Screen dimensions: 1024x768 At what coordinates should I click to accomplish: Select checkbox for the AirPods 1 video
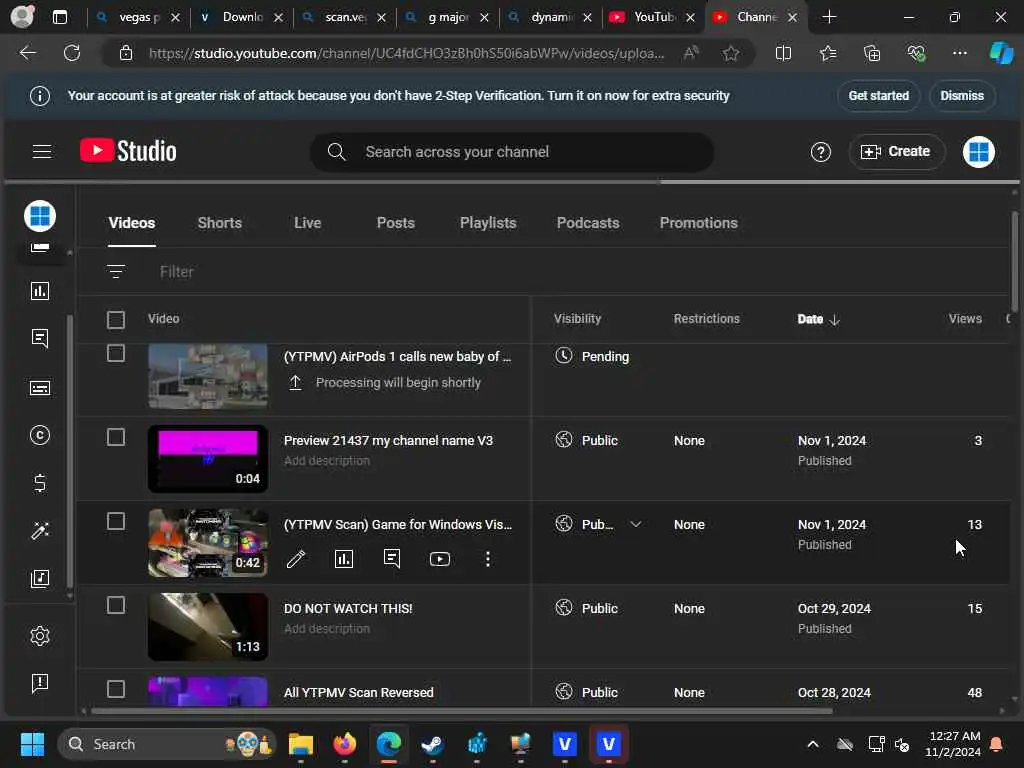click(x=116, y=353)
